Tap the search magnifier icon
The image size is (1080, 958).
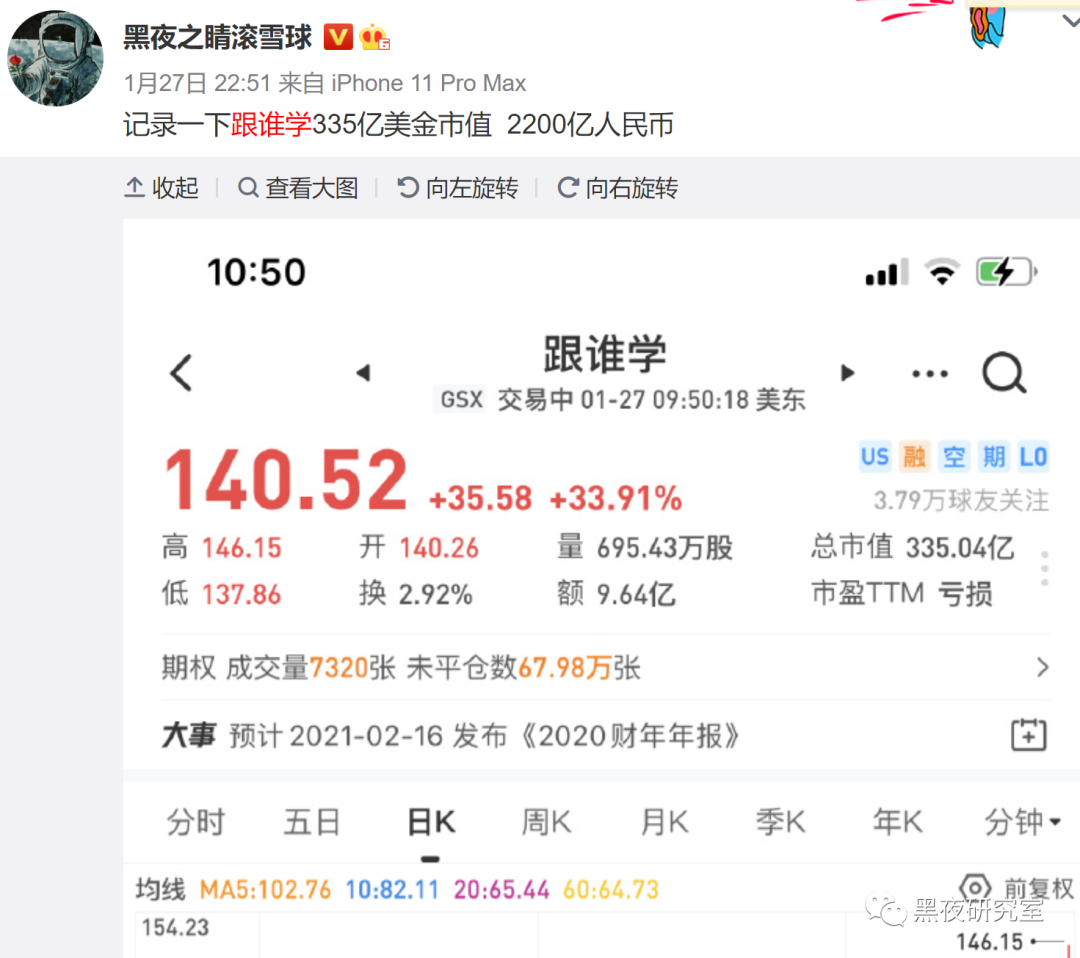point(1004,373)
